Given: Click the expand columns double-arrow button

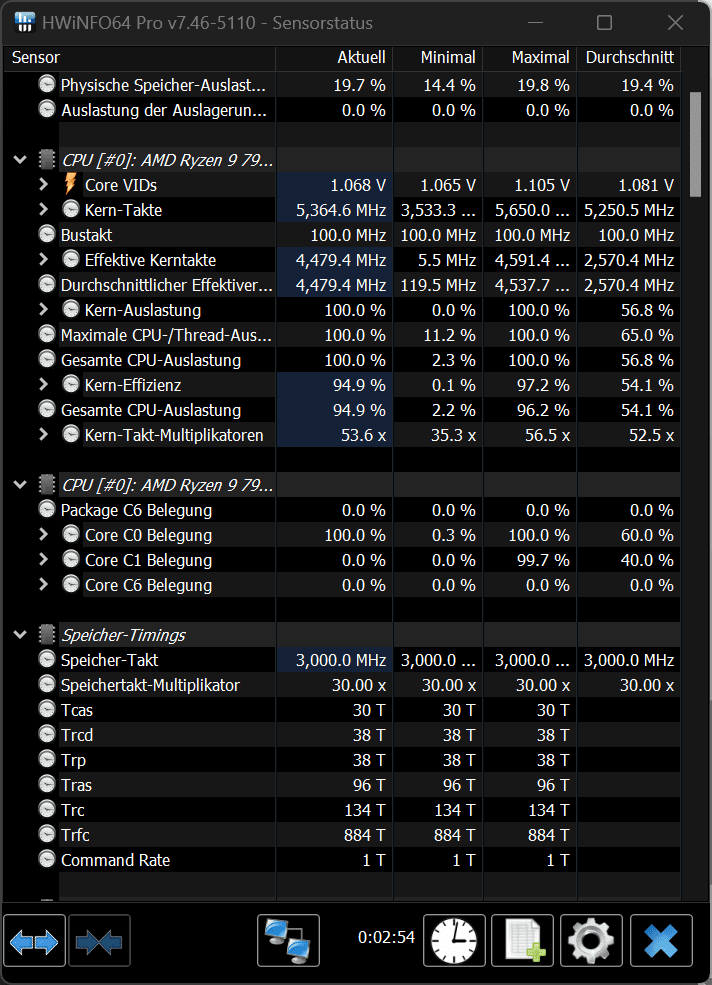Looking at the screenshot, I should pos(35,941).
